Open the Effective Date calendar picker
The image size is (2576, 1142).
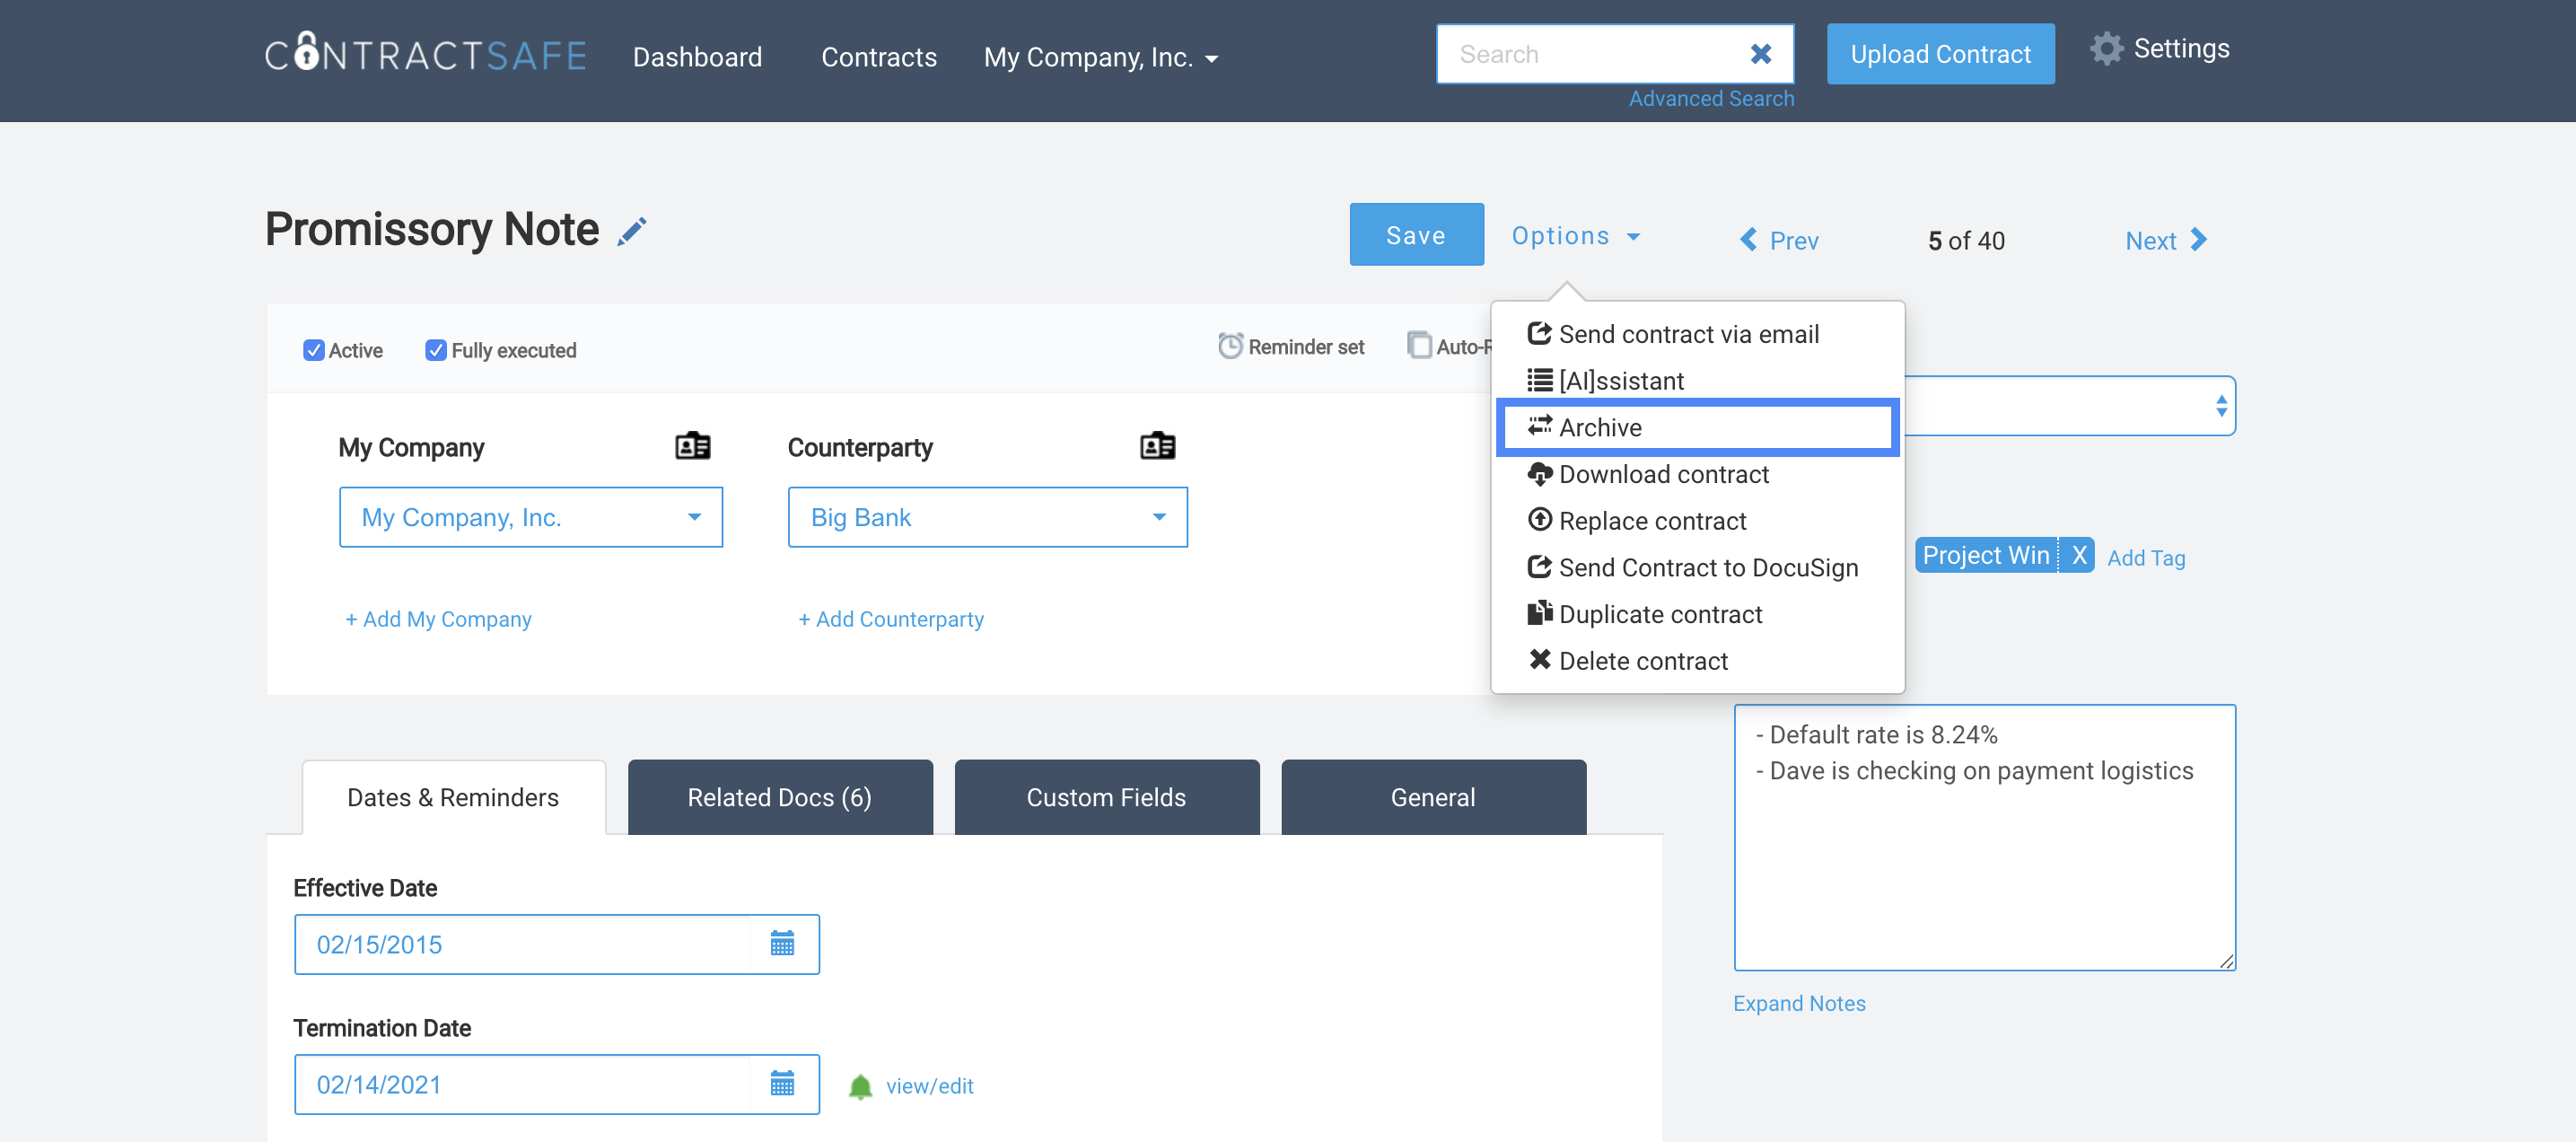(x=783, y=943)
